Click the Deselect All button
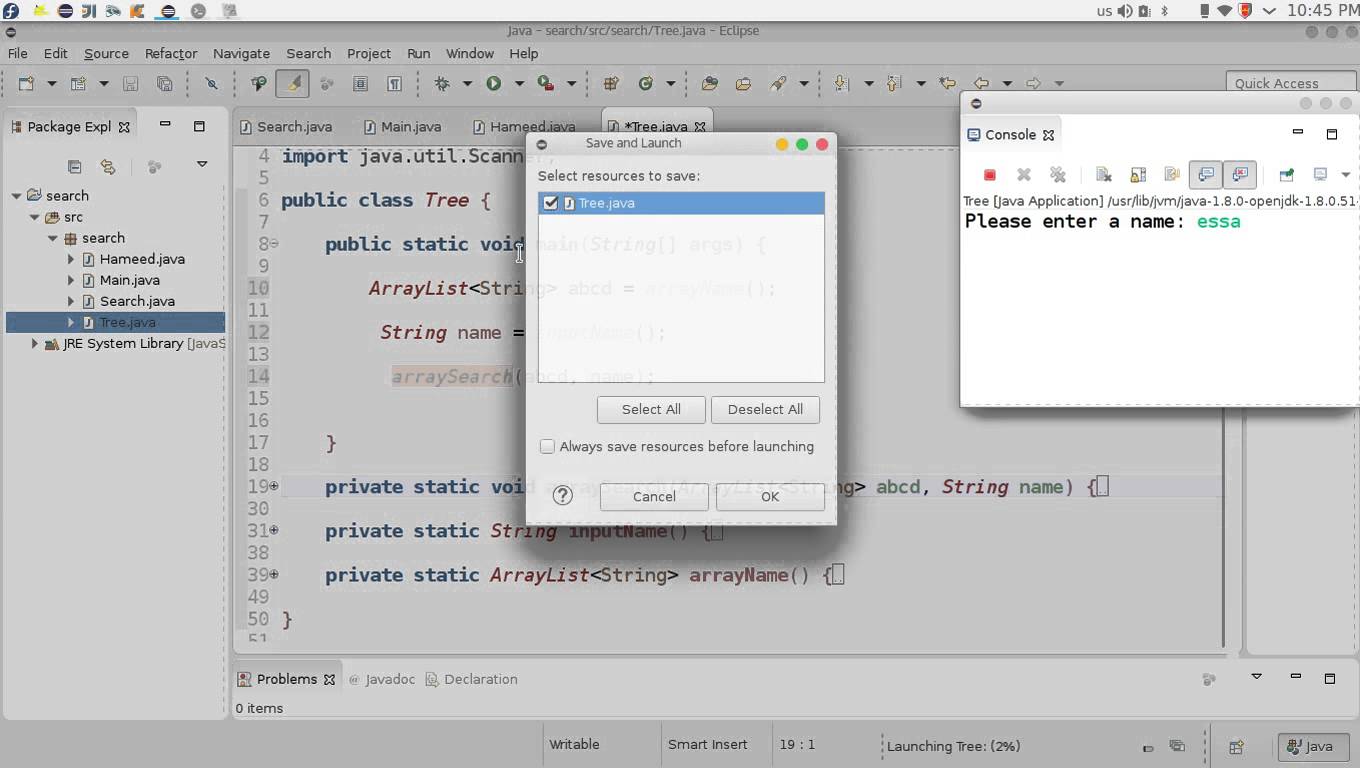Image resolution: width=1360 pixels, height=768 pixels. [765, 409]
